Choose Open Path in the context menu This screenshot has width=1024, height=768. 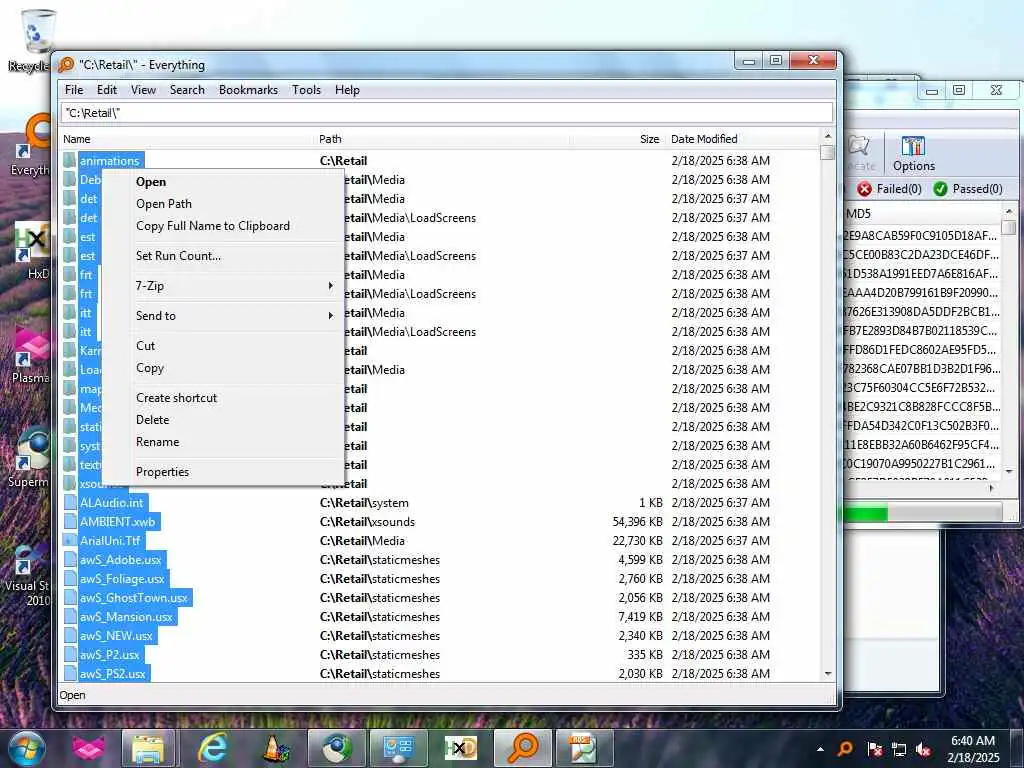(x=222, y=204)
